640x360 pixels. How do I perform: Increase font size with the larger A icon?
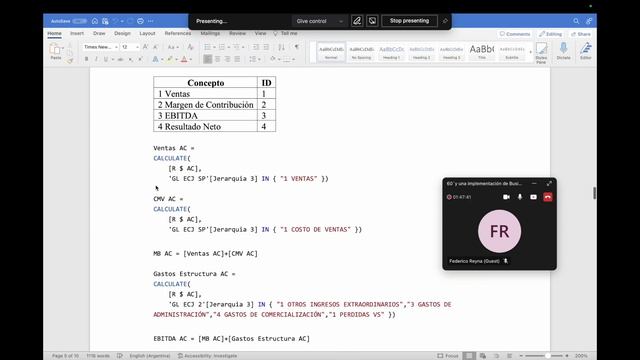(x=145, y=47)
